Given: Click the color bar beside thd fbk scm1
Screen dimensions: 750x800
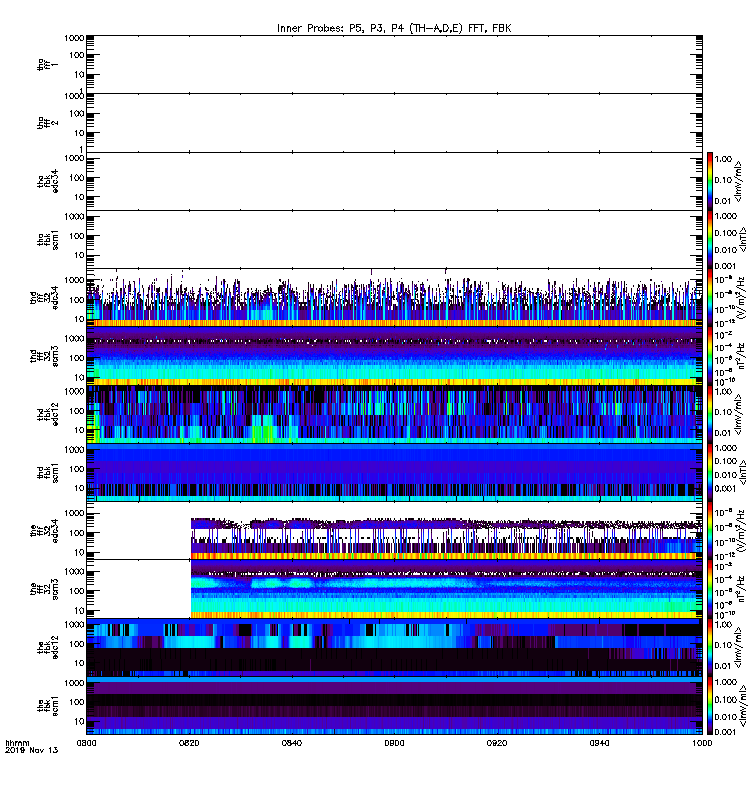Looking at the screenshot, I should pyautogui.click(x=710, y=472).
